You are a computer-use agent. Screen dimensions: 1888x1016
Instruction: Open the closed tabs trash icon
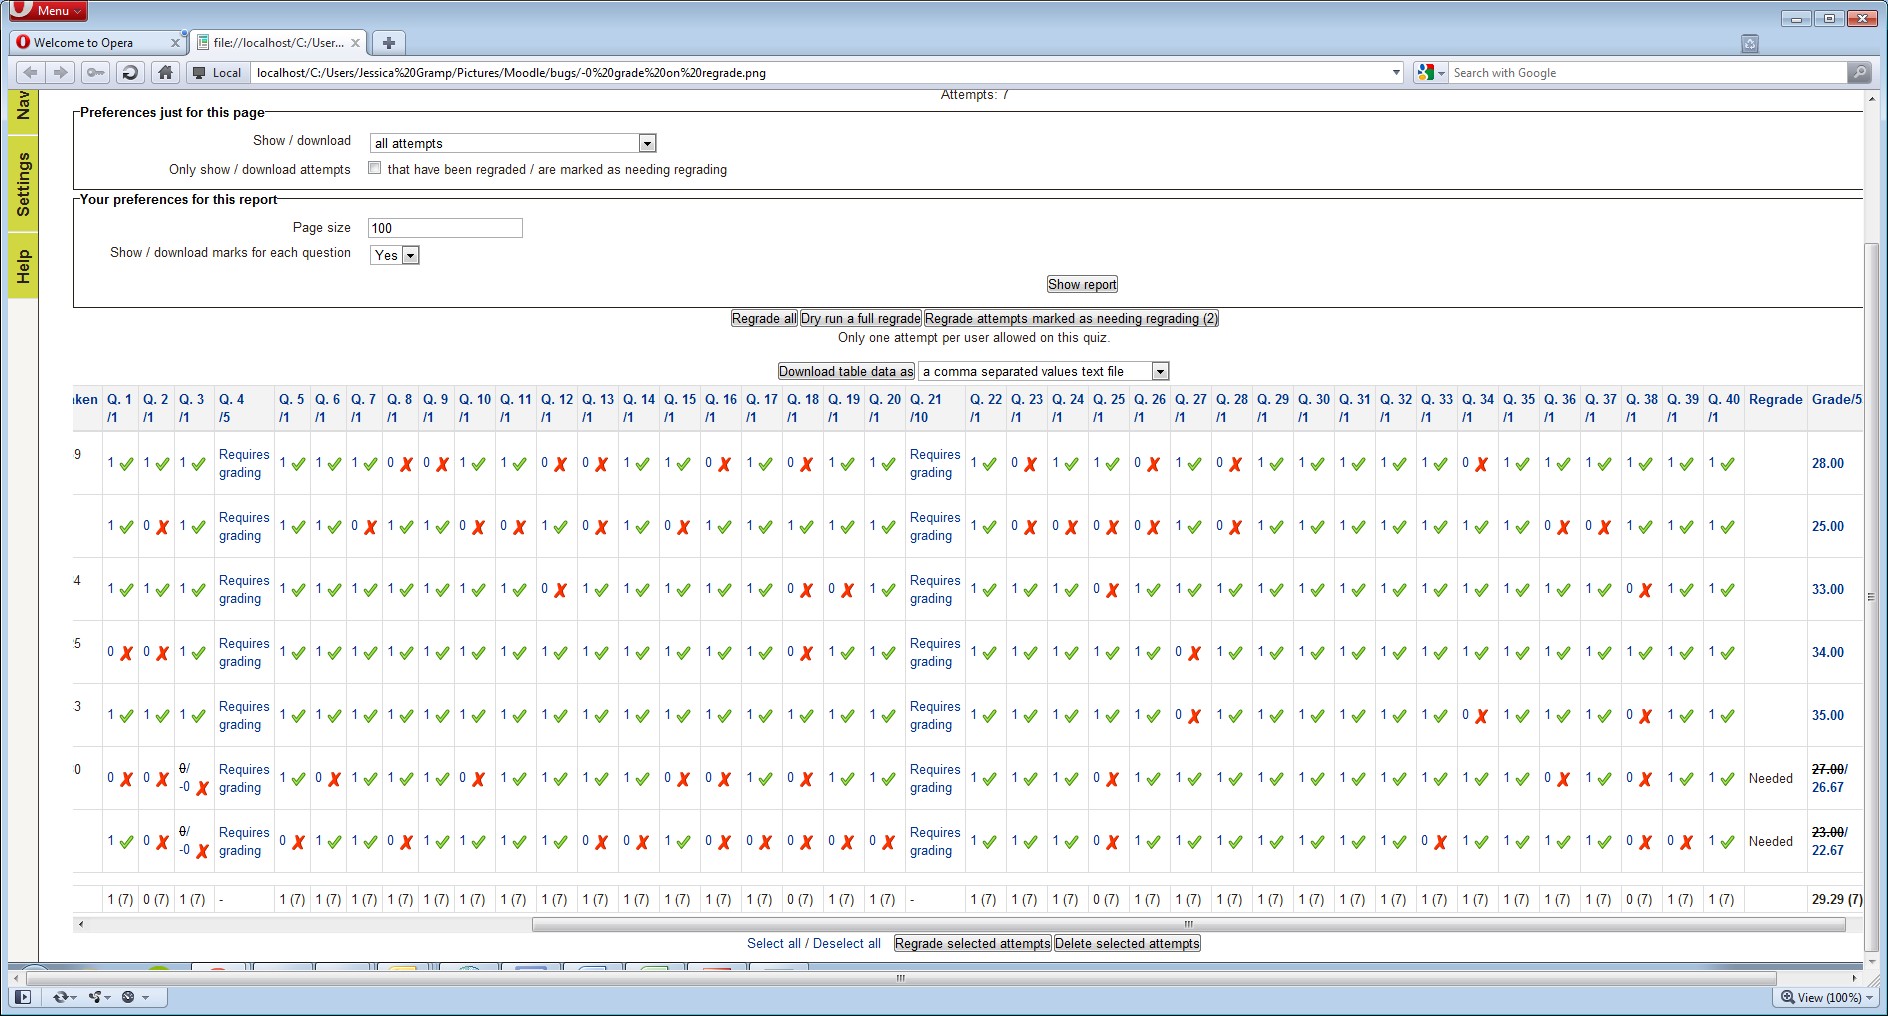click(x=1750, y=43)
